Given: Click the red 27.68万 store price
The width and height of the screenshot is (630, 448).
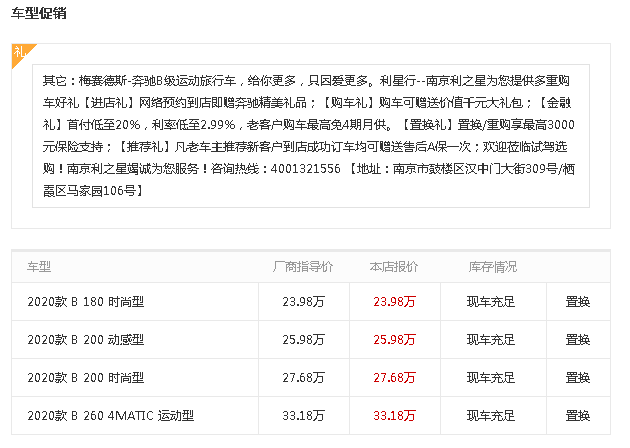Looking at the screenshot, I should [x=394, y=378].
